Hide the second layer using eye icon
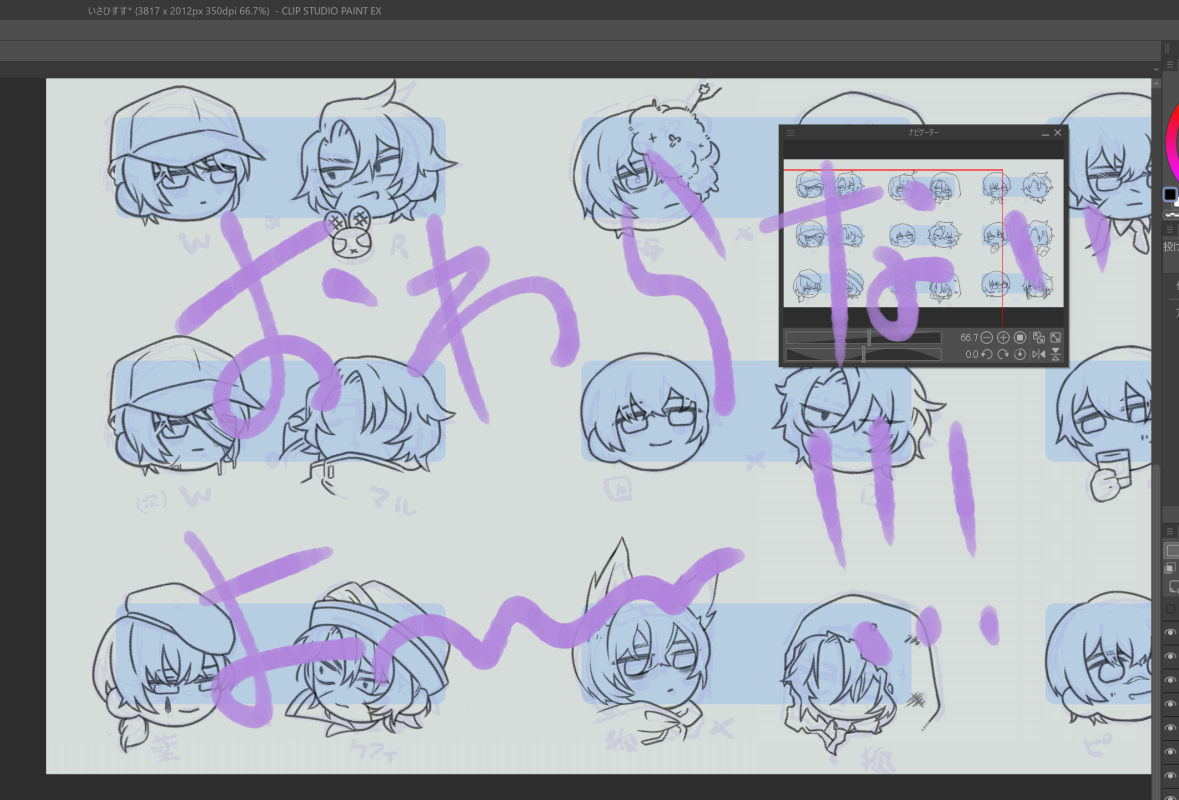 [1171, 657]
